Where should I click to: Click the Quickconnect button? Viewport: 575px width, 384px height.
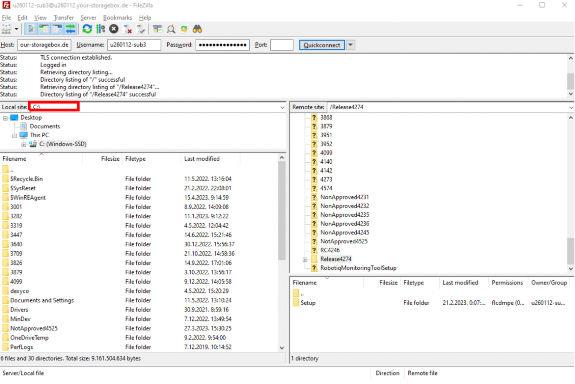tap(322, 45)
